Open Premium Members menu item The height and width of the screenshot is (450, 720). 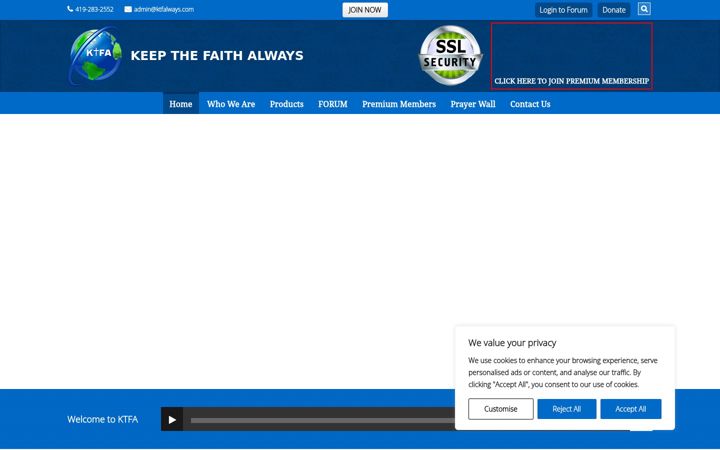[x=399, y=104]
